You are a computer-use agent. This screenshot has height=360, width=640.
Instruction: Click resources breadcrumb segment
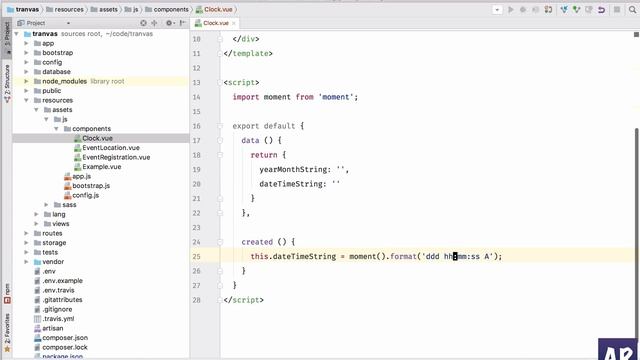click(x=64, y=9)
